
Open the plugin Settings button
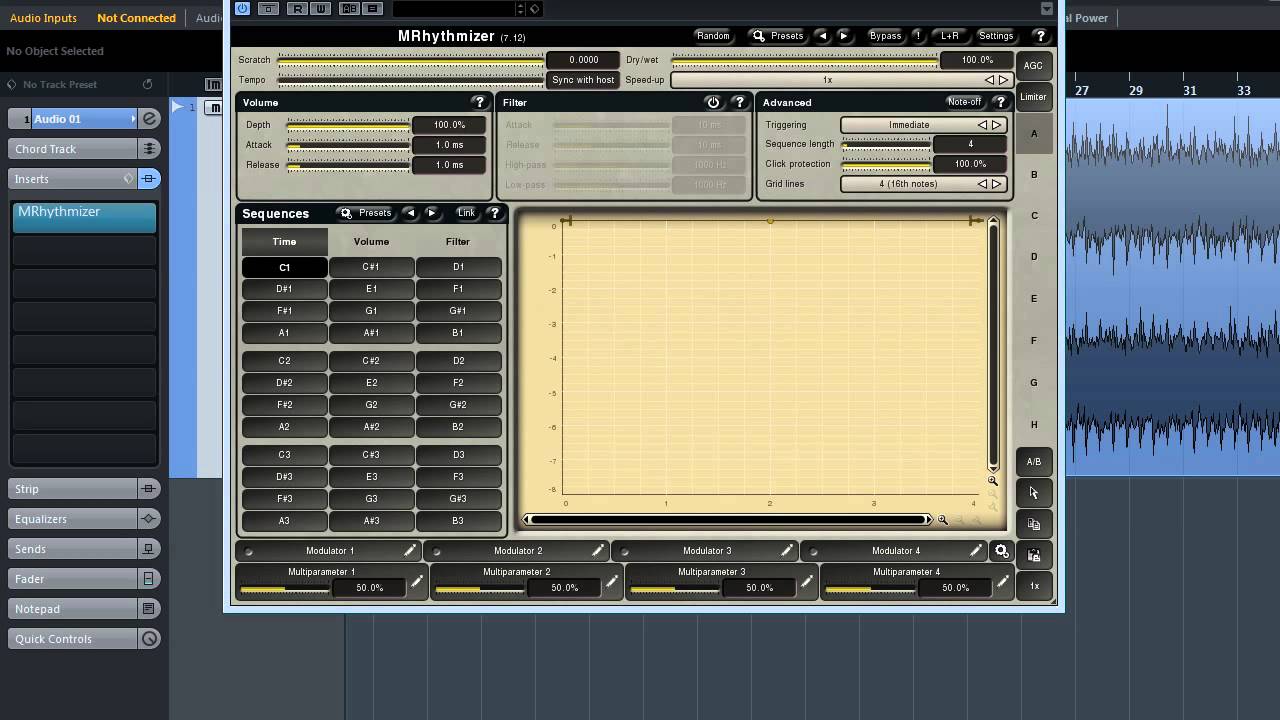click(996, 36)
